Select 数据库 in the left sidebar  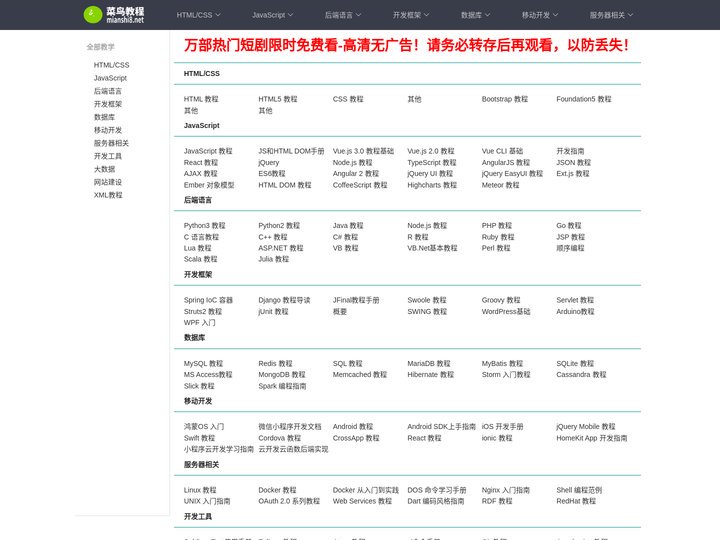click(x=104, y=117)
